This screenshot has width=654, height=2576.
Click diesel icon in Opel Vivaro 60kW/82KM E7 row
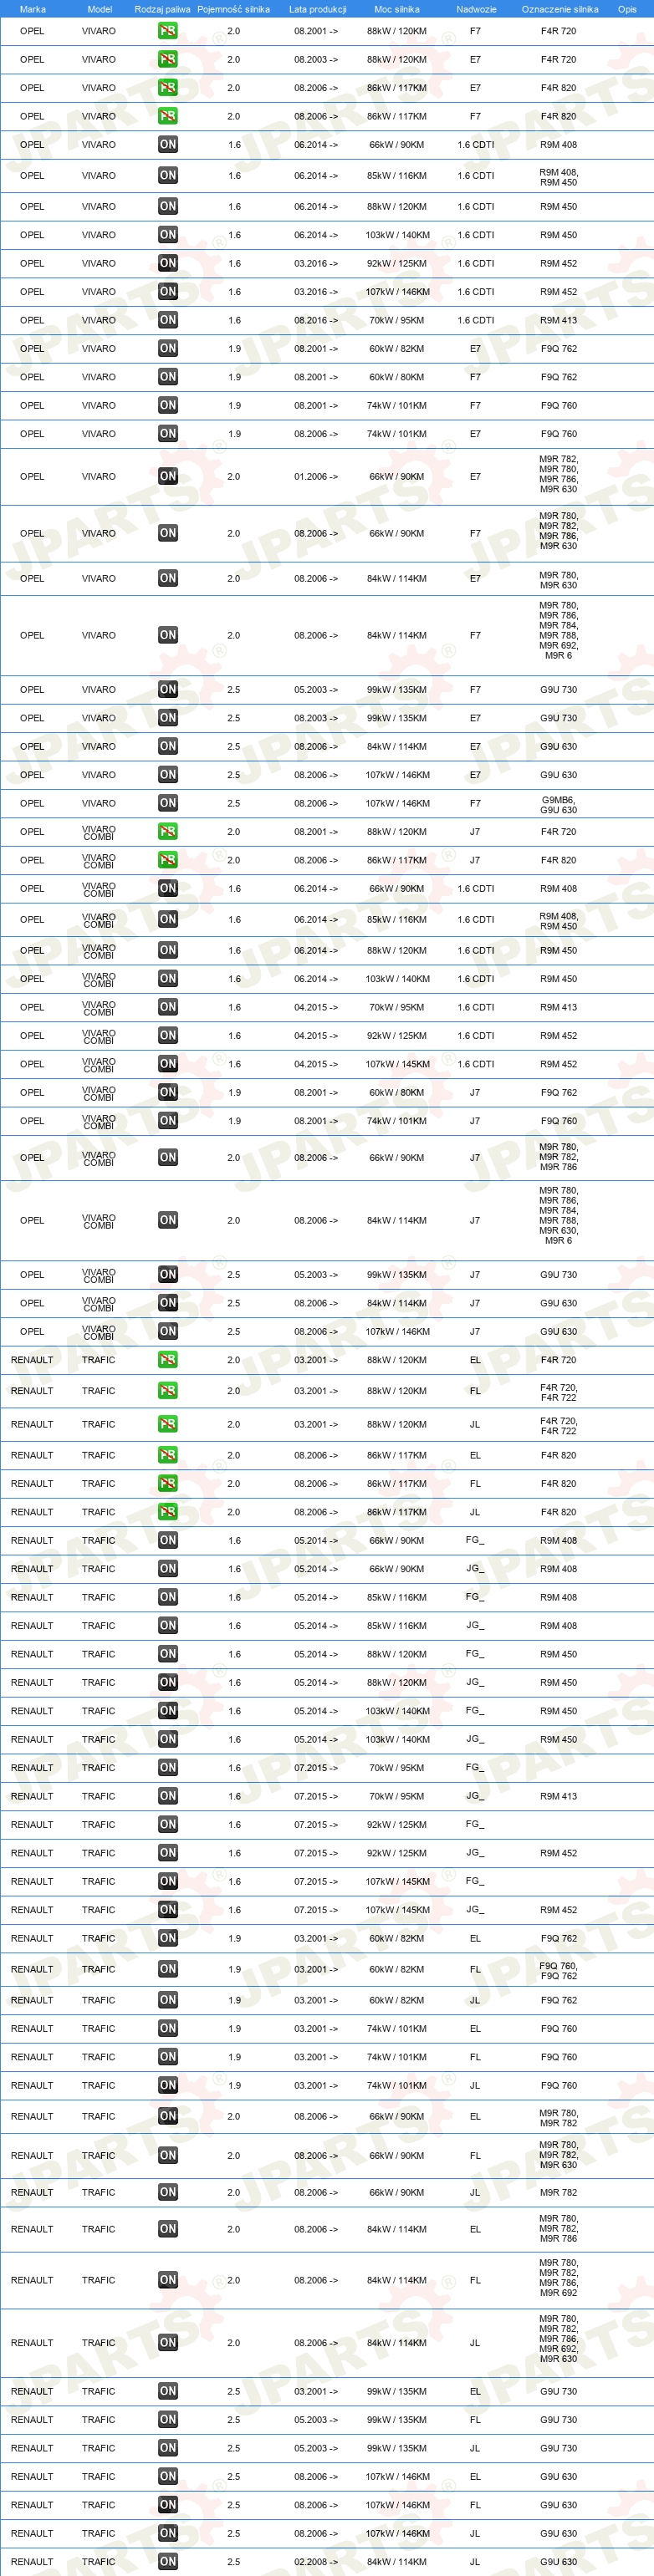168,348
